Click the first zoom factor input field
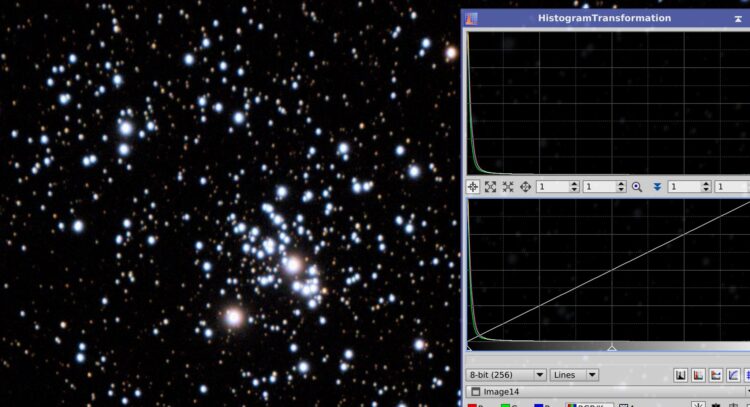This screenshot has width=750, height=407. (x=553, y=187)
